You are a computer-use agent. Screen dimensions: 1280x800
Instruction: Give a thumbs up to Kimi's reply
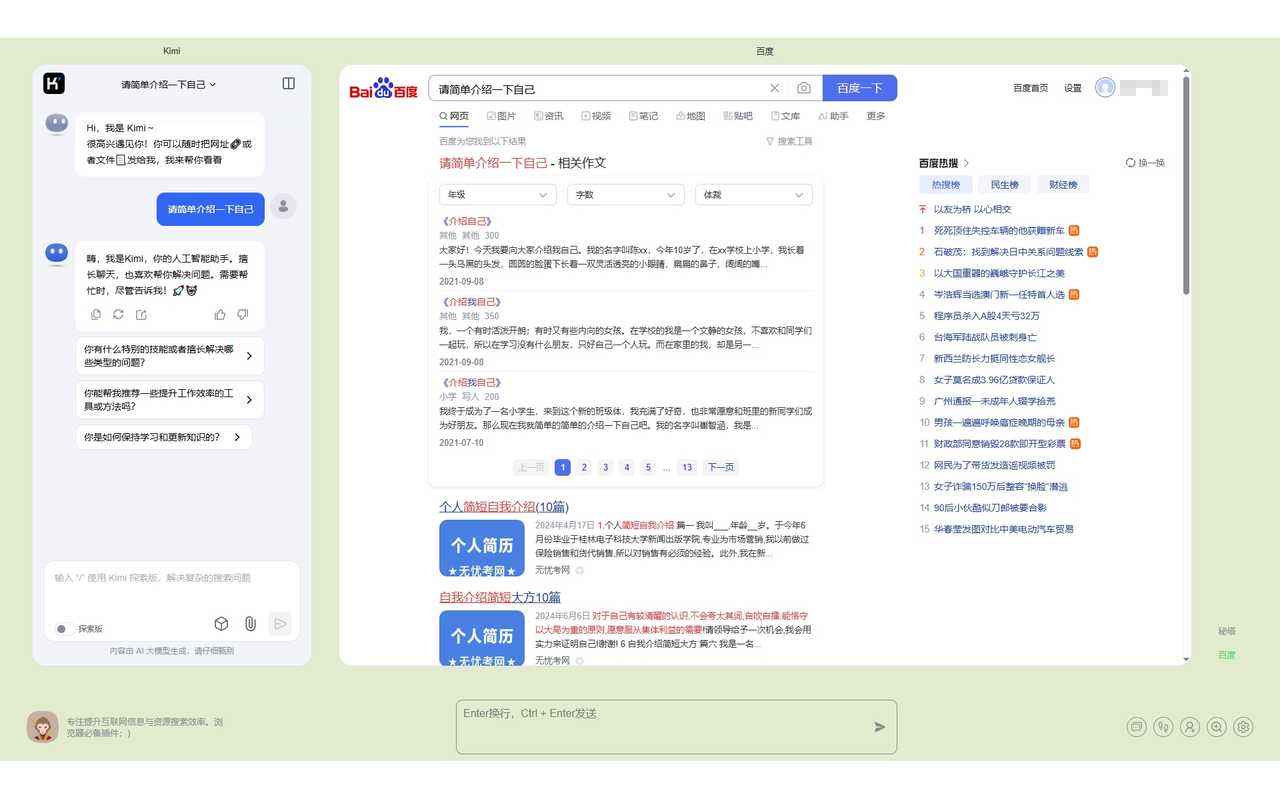[x=219, y=314]
